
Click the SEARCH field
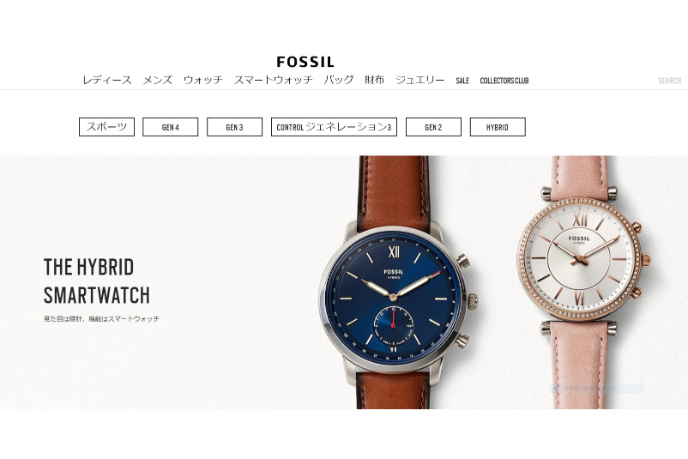(670, 81)
